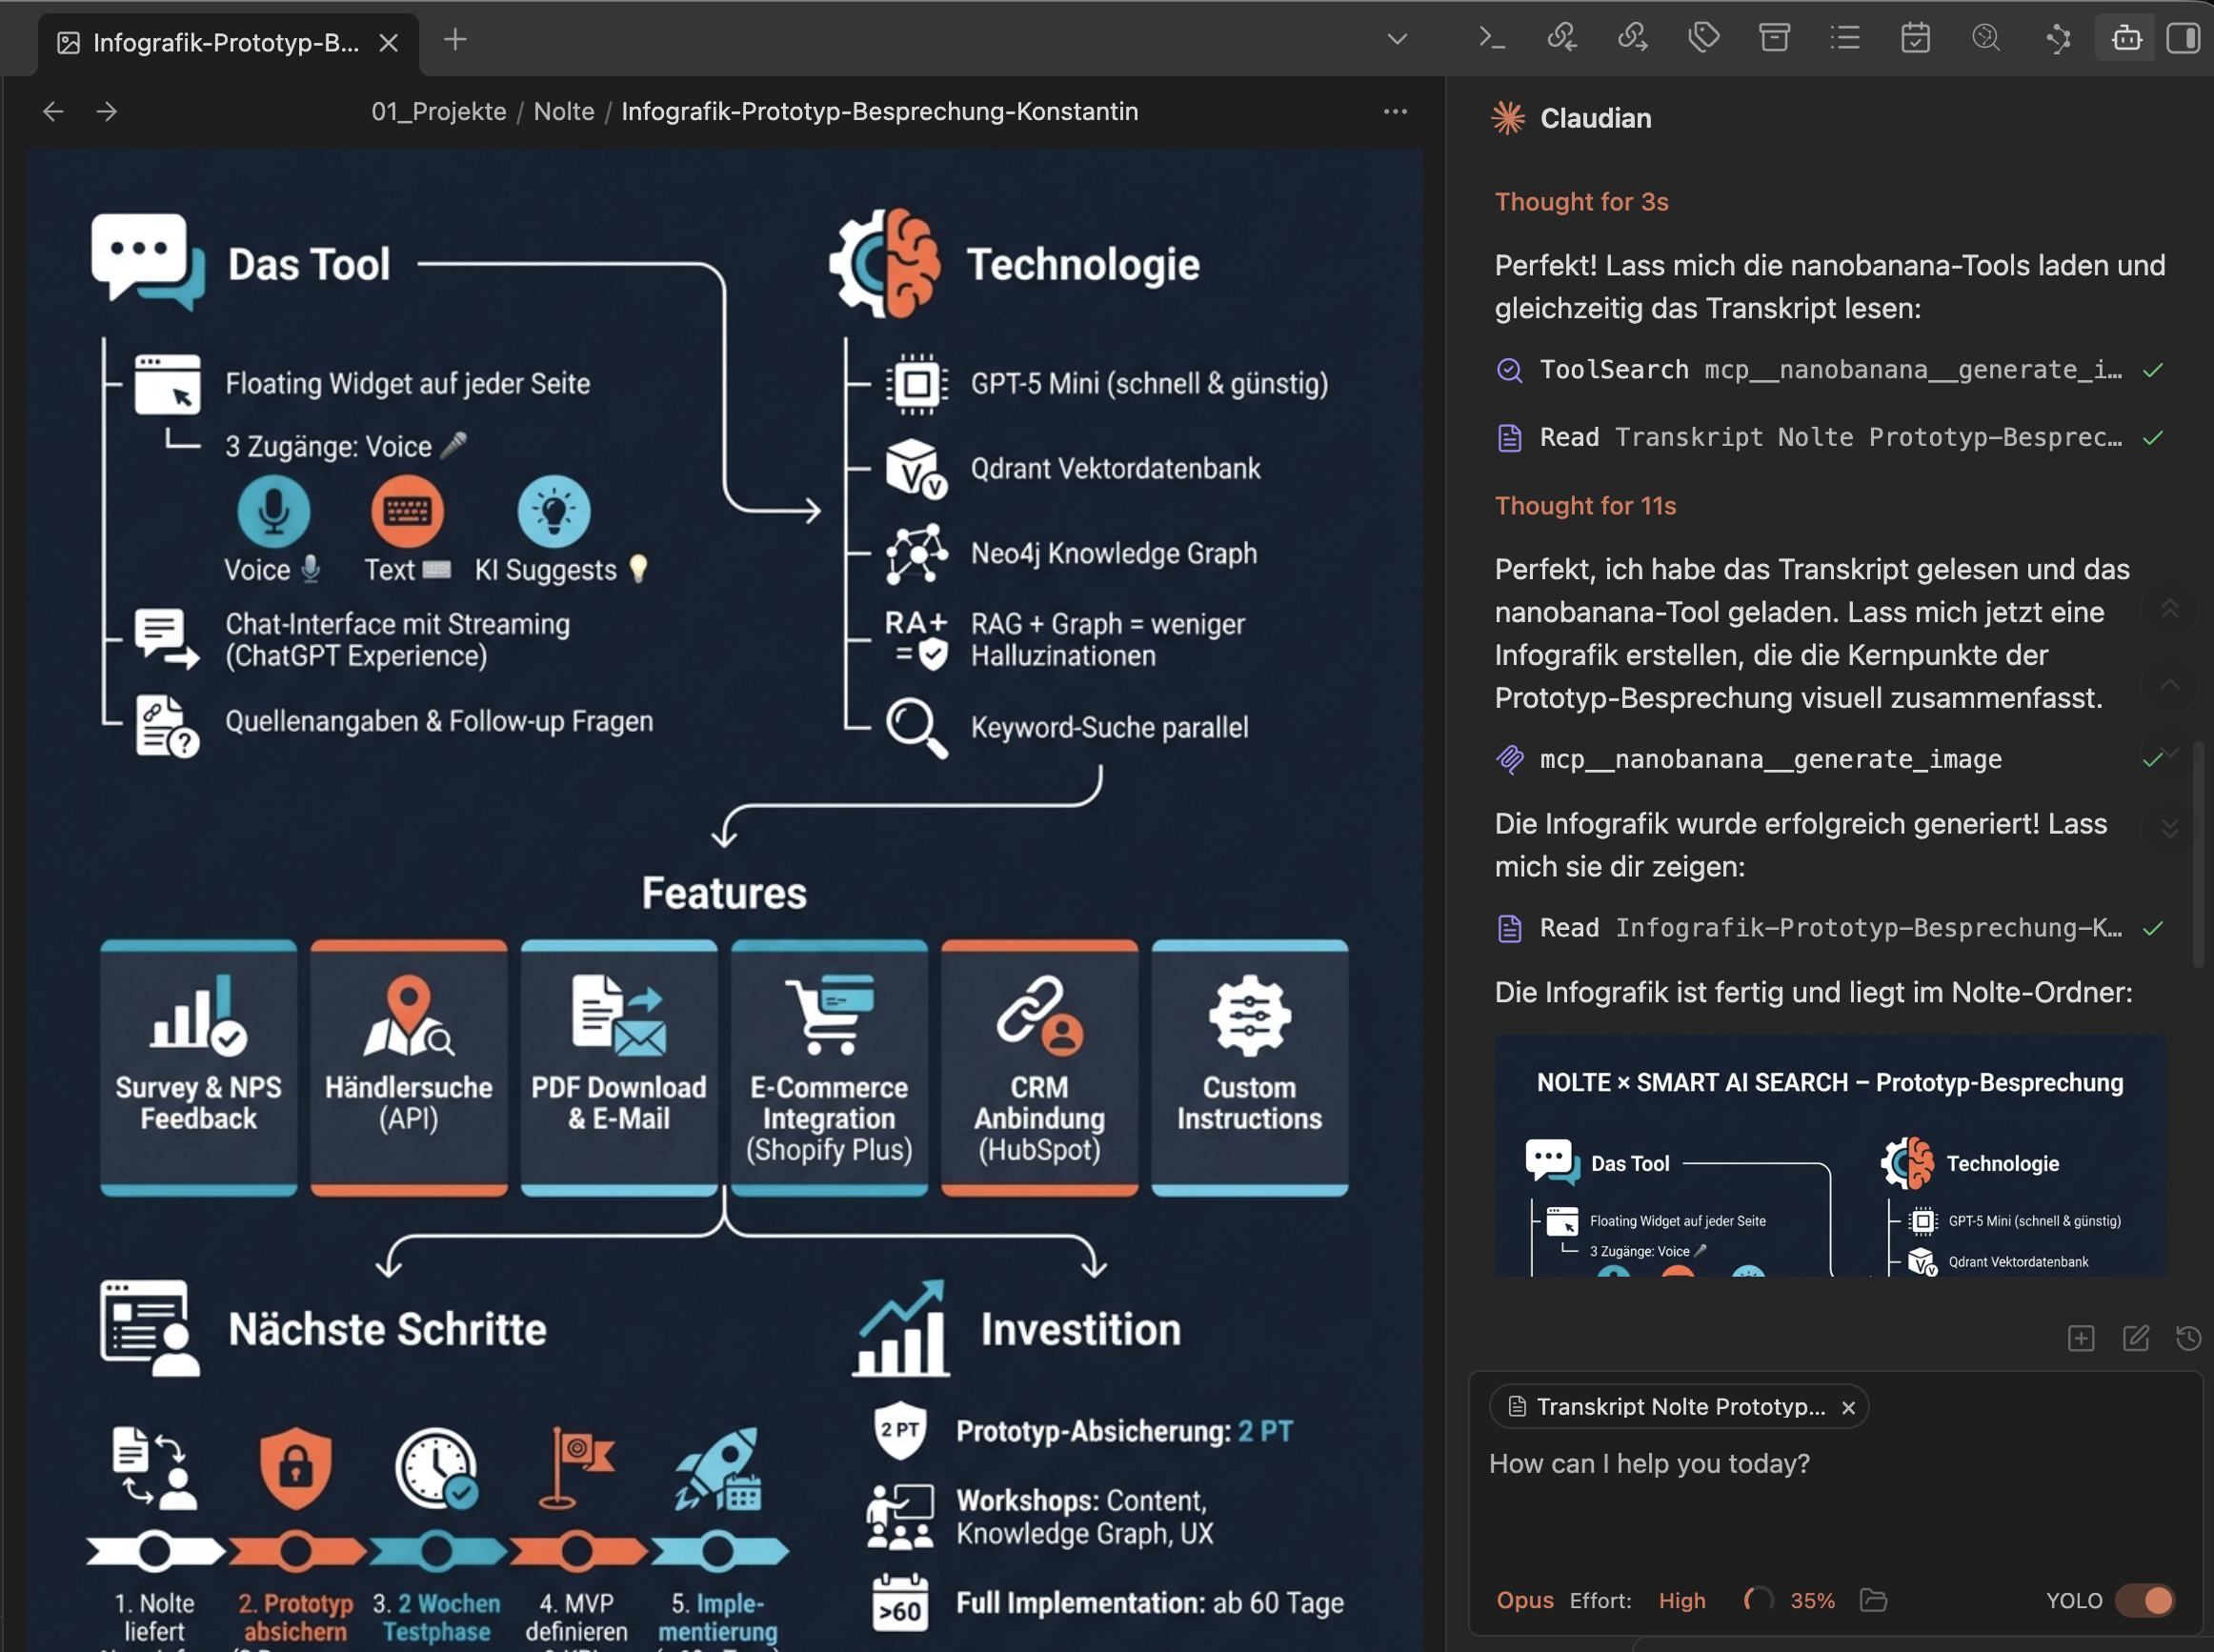This screenshot has height=1652, width=2214.
Task: Toggle the right sidebar panel icon
Action: 2184,38
